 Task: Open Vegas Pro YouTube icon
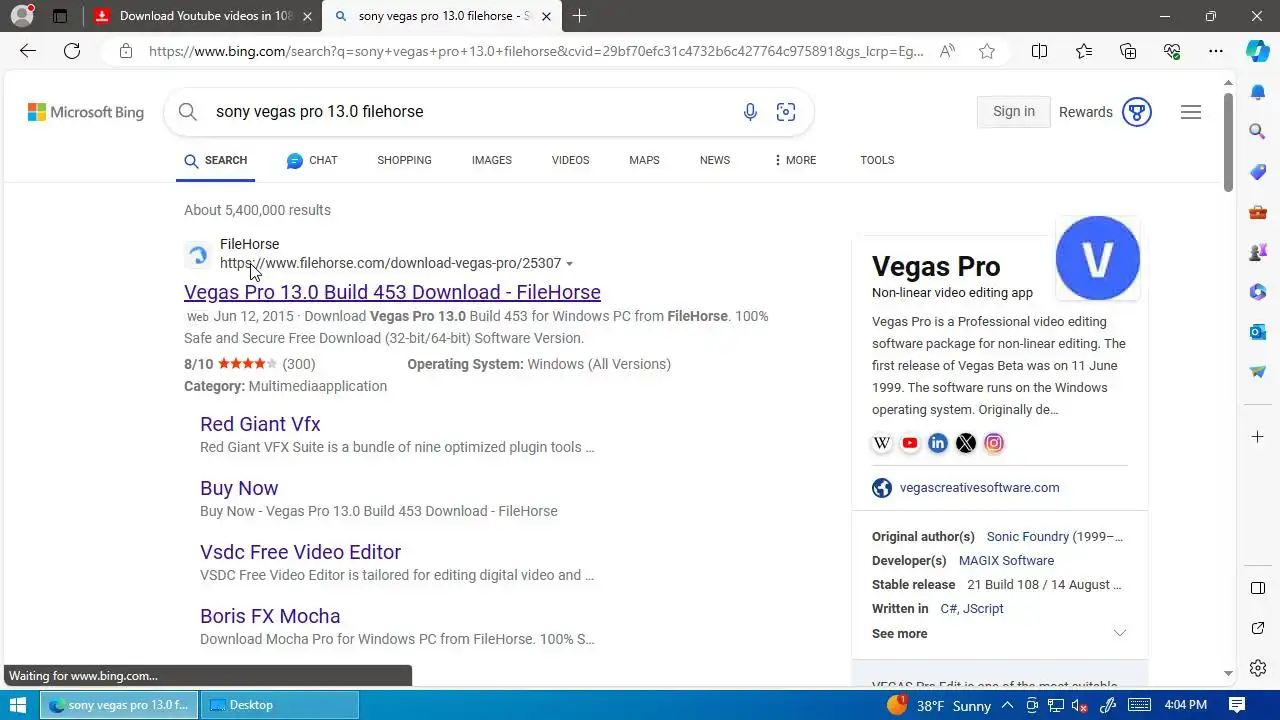click(910, 443)
